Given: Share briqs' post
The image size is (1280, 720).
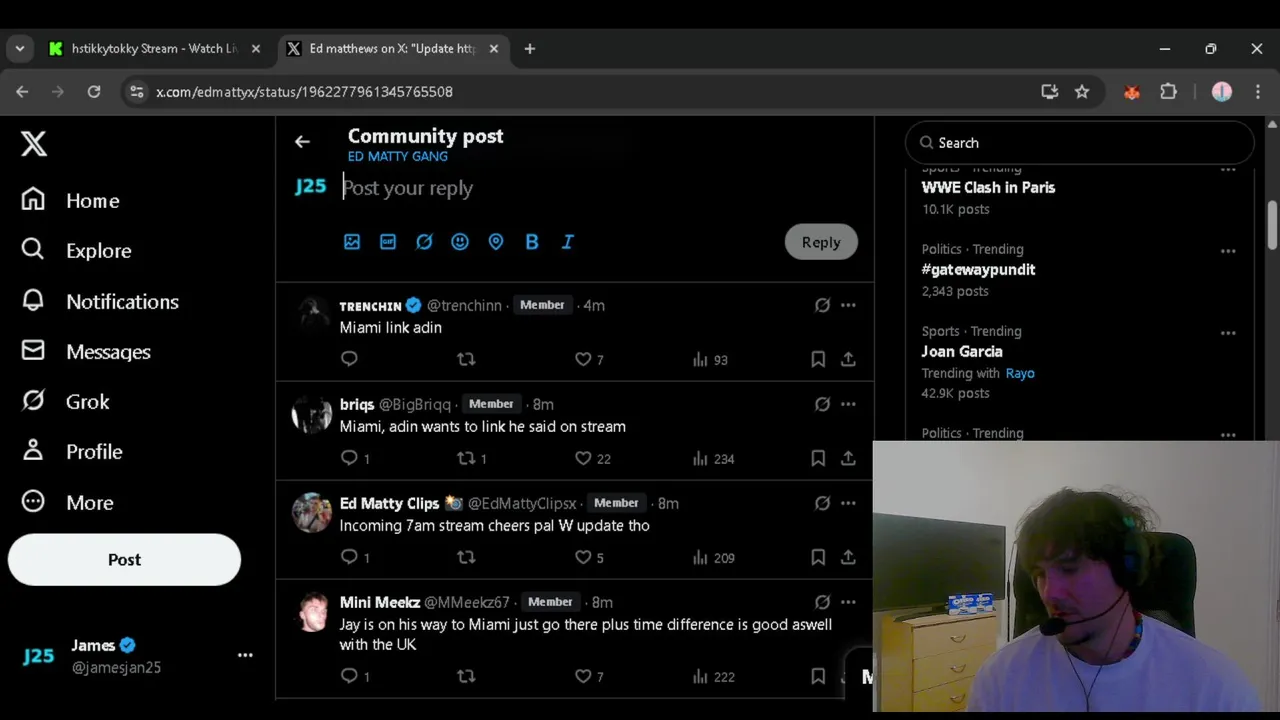Looking at the screenshot, I should point(848,458).
